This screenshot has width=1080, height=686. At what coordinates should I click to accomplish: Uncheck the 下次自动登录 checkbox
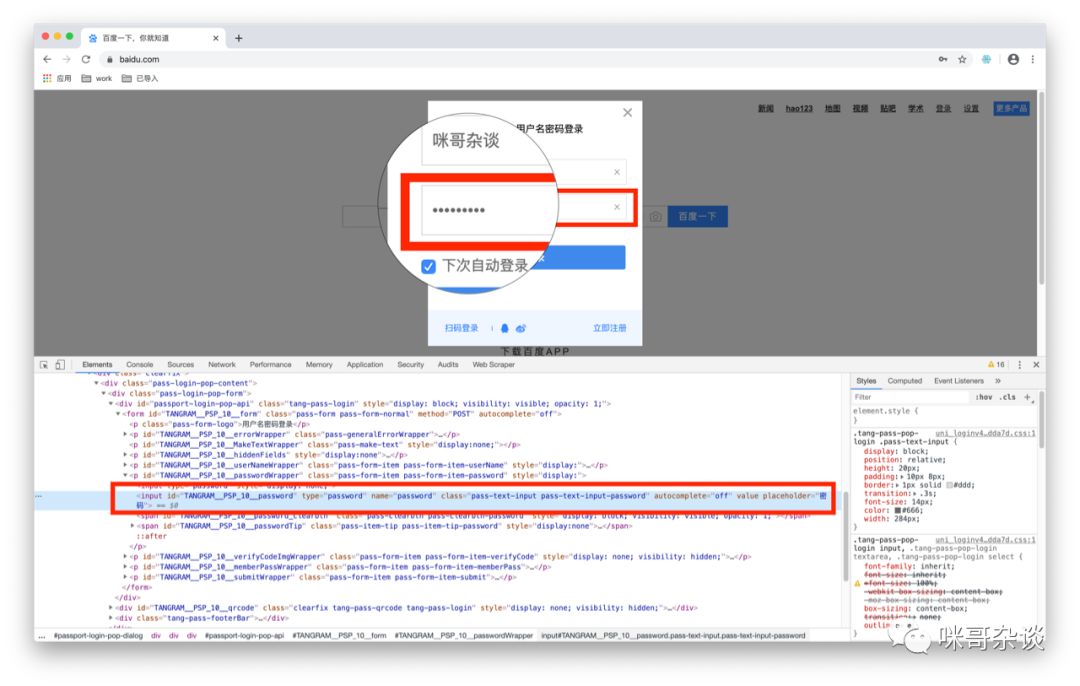428,267
